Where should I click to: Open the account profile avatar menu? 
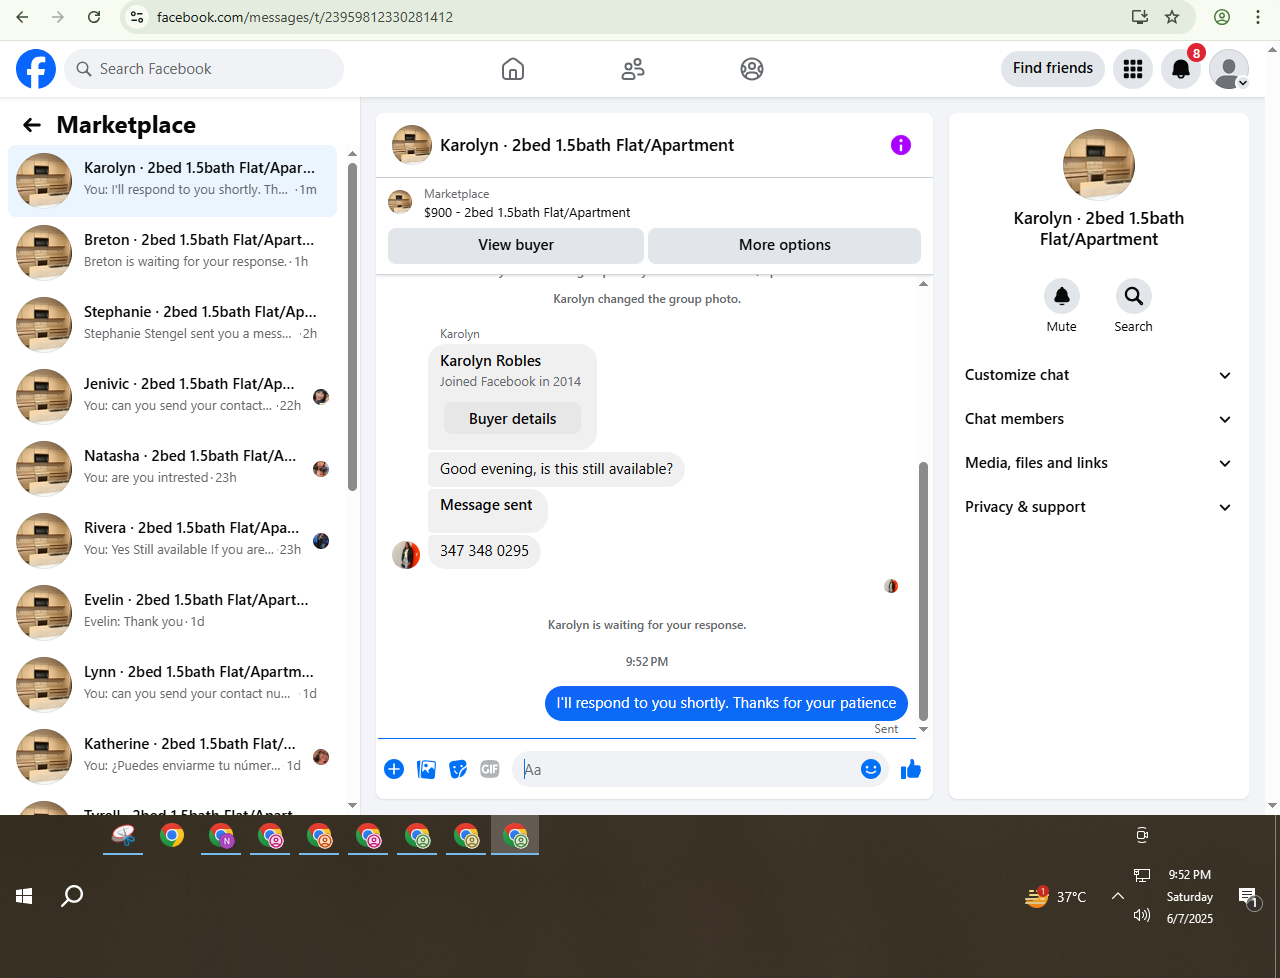coord(1229,69)
